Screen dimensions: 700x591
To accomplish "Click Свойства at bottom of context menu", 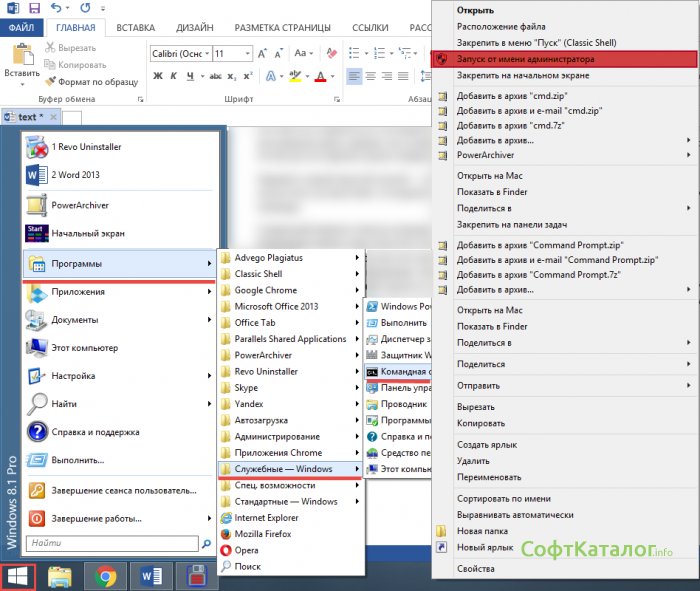I will pos(475,569).
